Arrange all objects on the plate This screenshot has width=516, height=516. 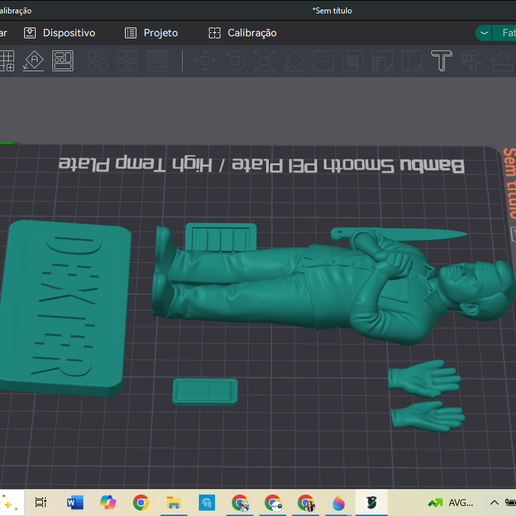[63, 61]
